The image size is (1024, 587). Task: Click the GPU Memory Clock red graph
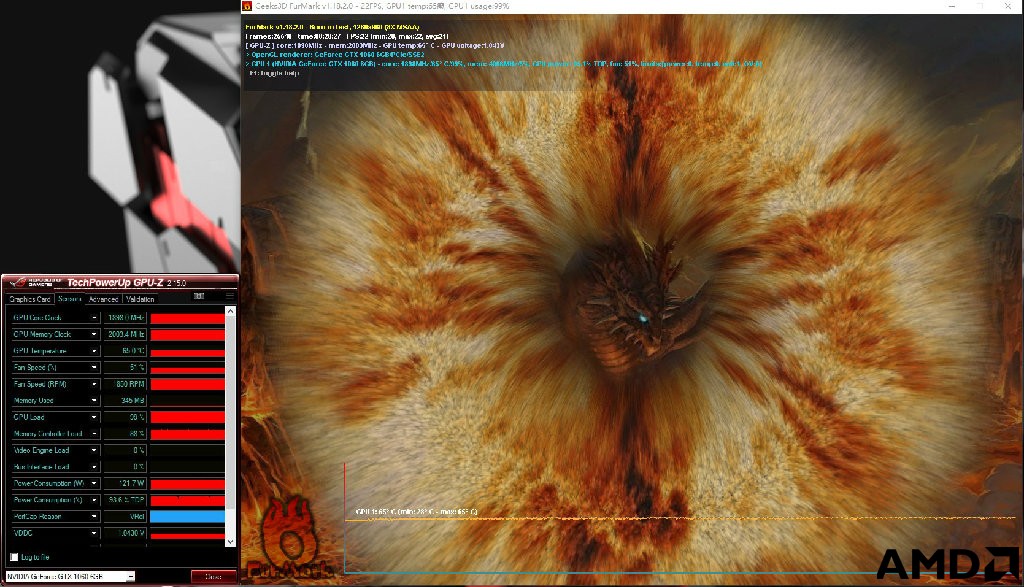pyautogui.click(x=187, y=334)
